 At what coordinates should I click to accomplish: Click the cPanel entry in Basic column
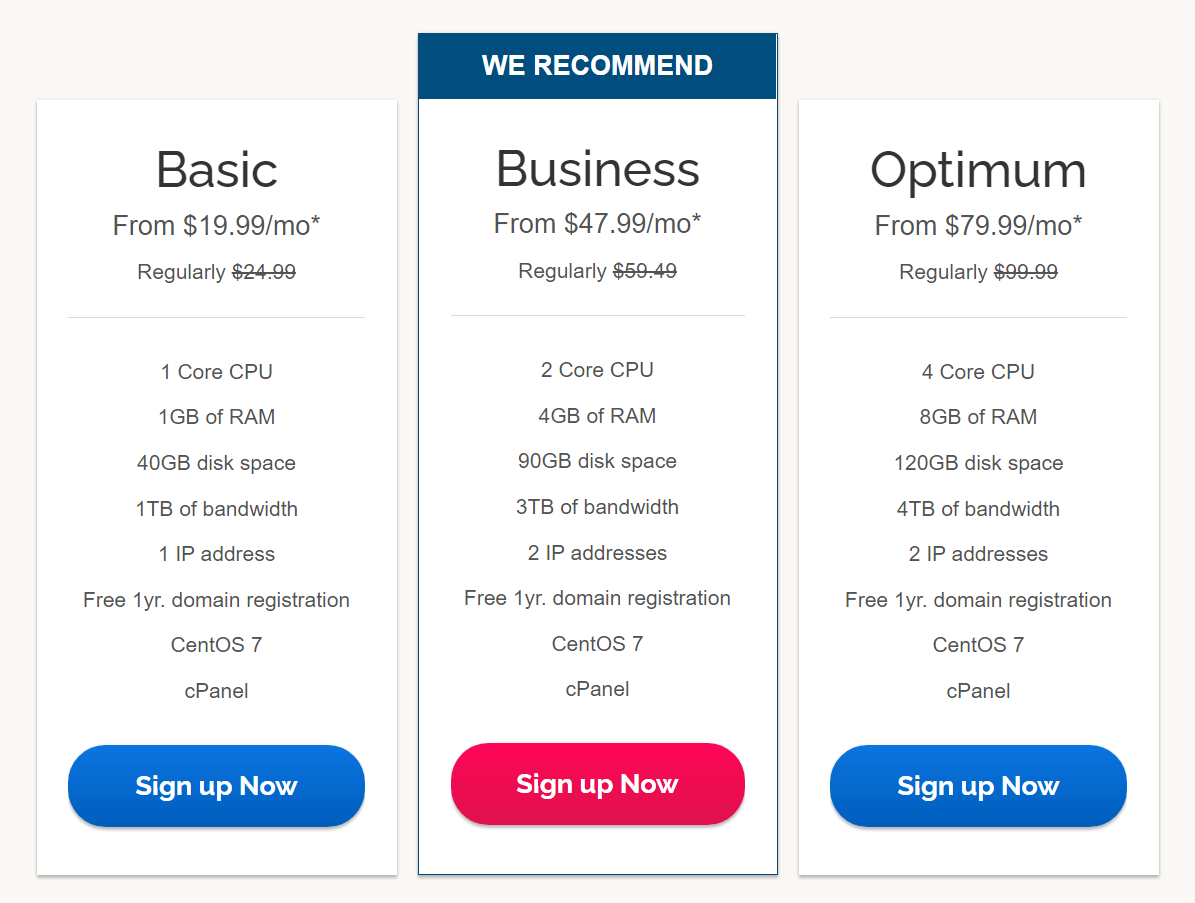[216, 690]
